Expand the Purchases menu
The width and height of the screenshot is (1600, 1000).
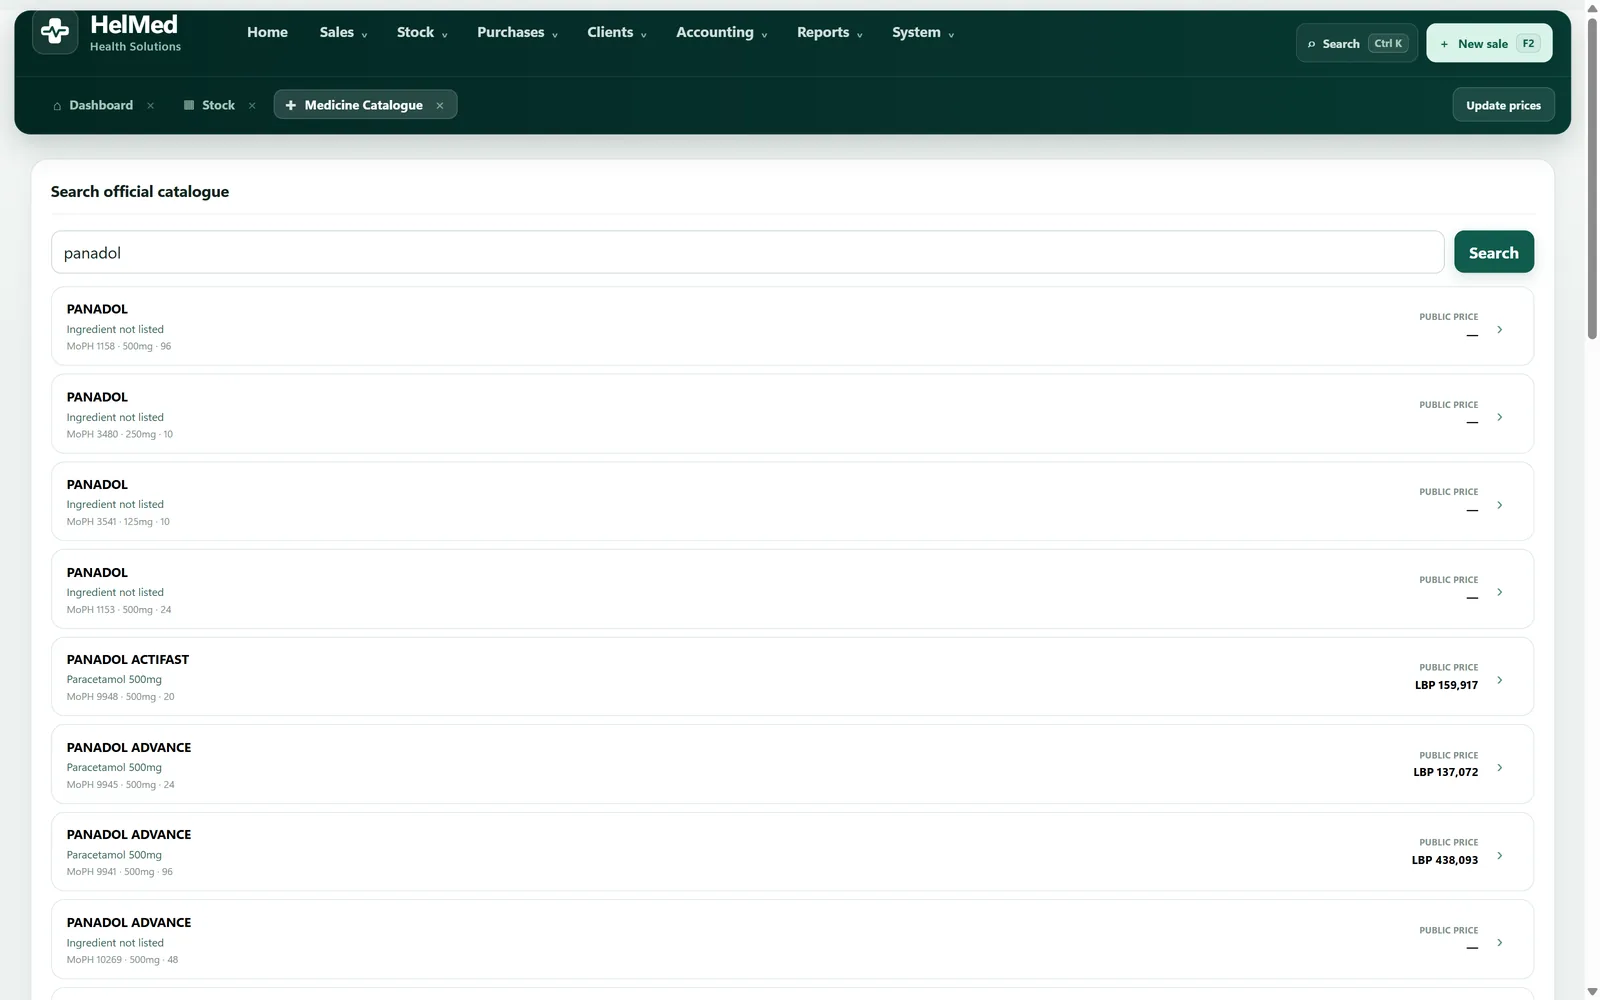517,32
